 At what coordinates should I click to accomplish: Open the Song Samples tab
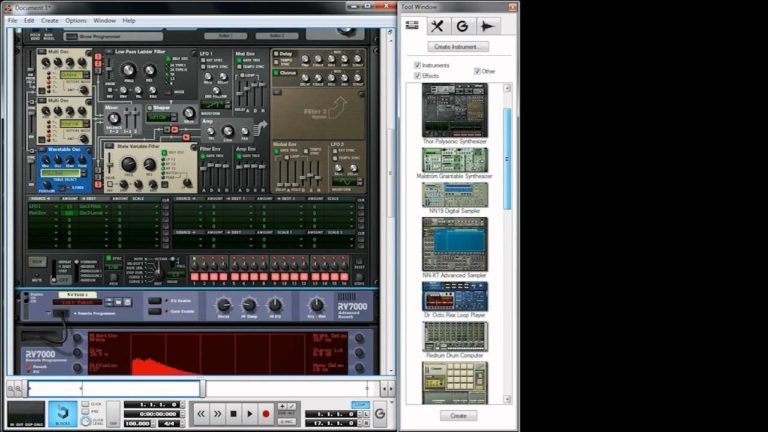point(487,26)
